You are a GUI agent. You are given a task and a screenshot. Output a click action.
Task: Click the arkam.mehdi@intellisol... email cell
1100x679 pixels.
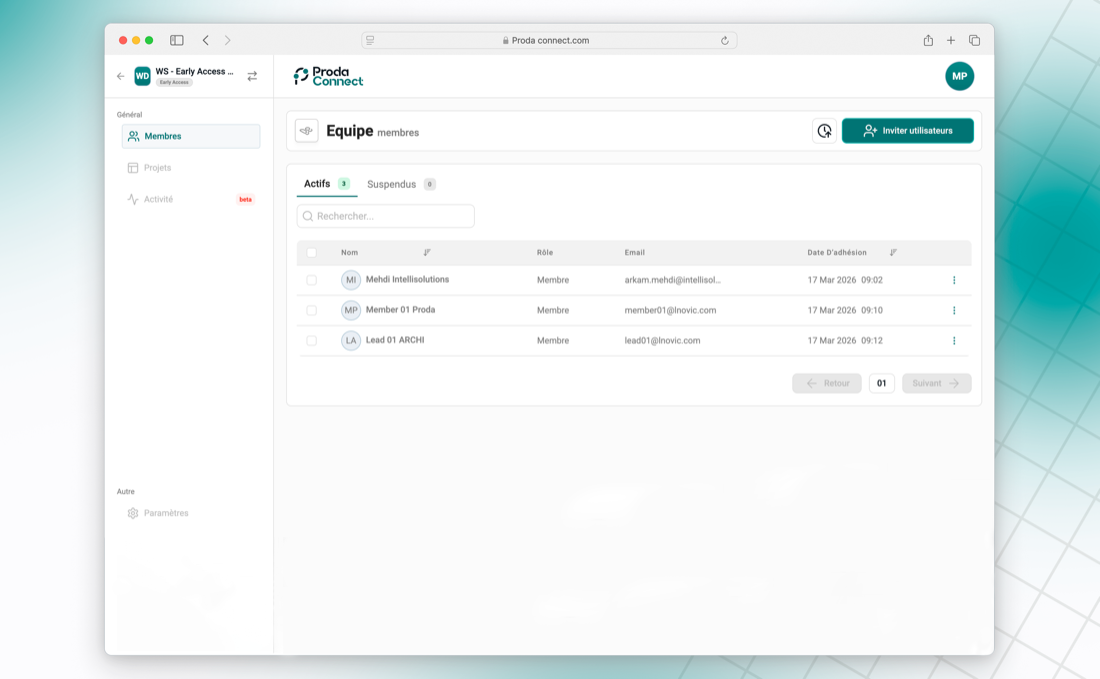672,280
